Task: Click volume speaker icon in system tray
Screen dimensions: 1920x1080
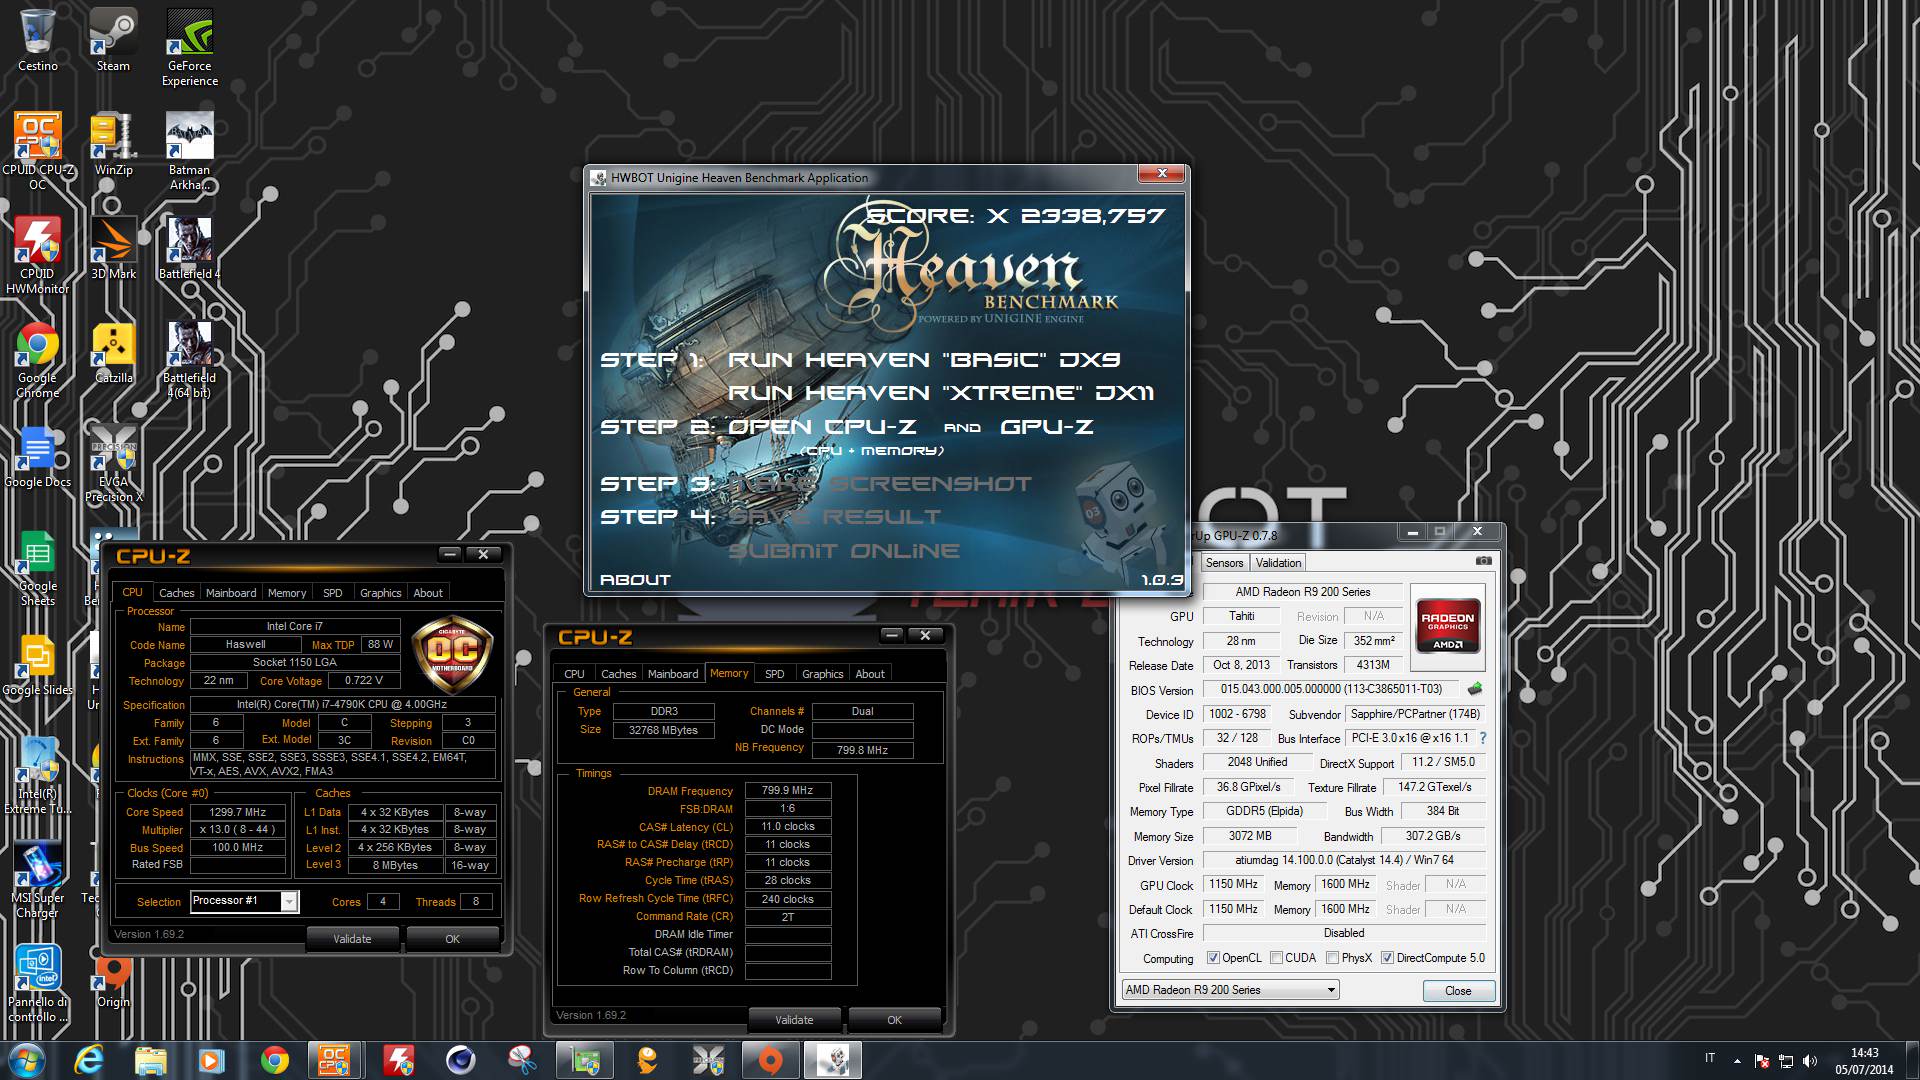Action: 1810,1060
